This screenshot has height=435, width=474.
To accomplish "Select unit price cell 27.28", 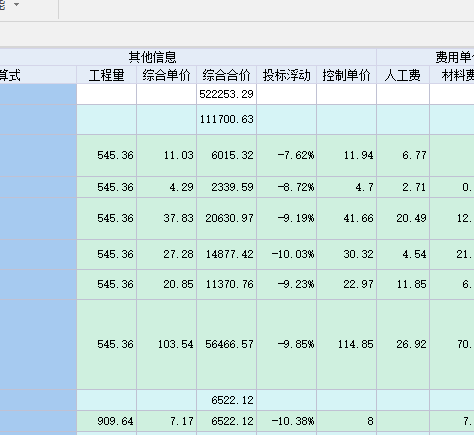I will 167,254.
